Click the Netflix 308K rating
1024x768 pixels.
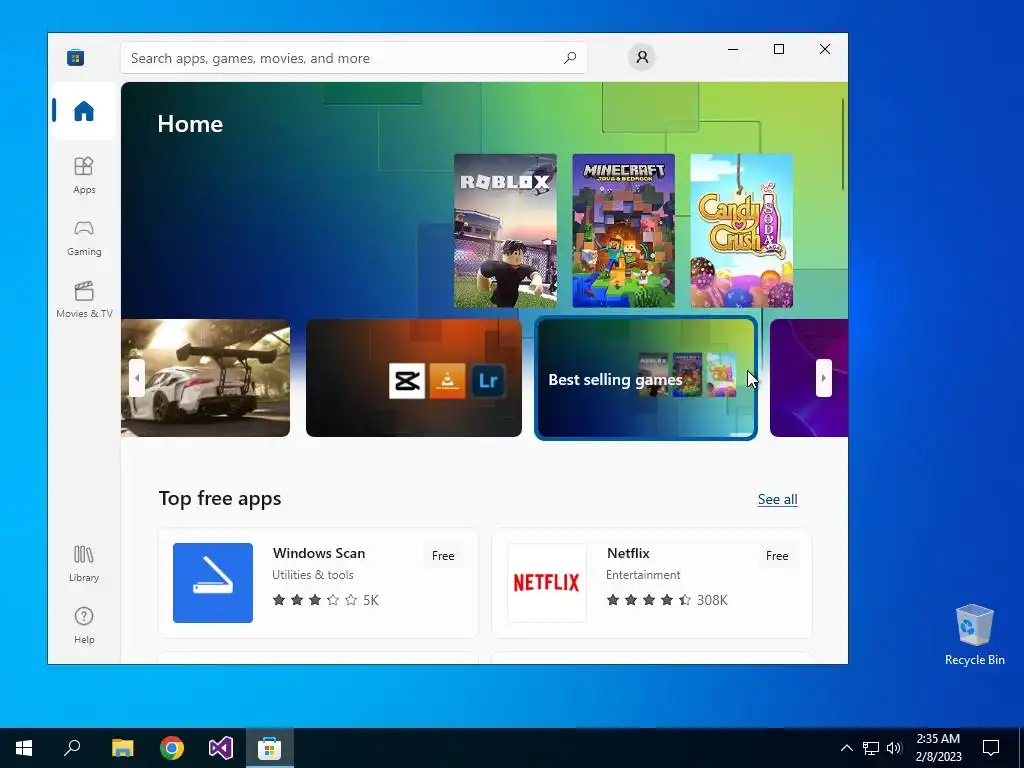[667, 600]
